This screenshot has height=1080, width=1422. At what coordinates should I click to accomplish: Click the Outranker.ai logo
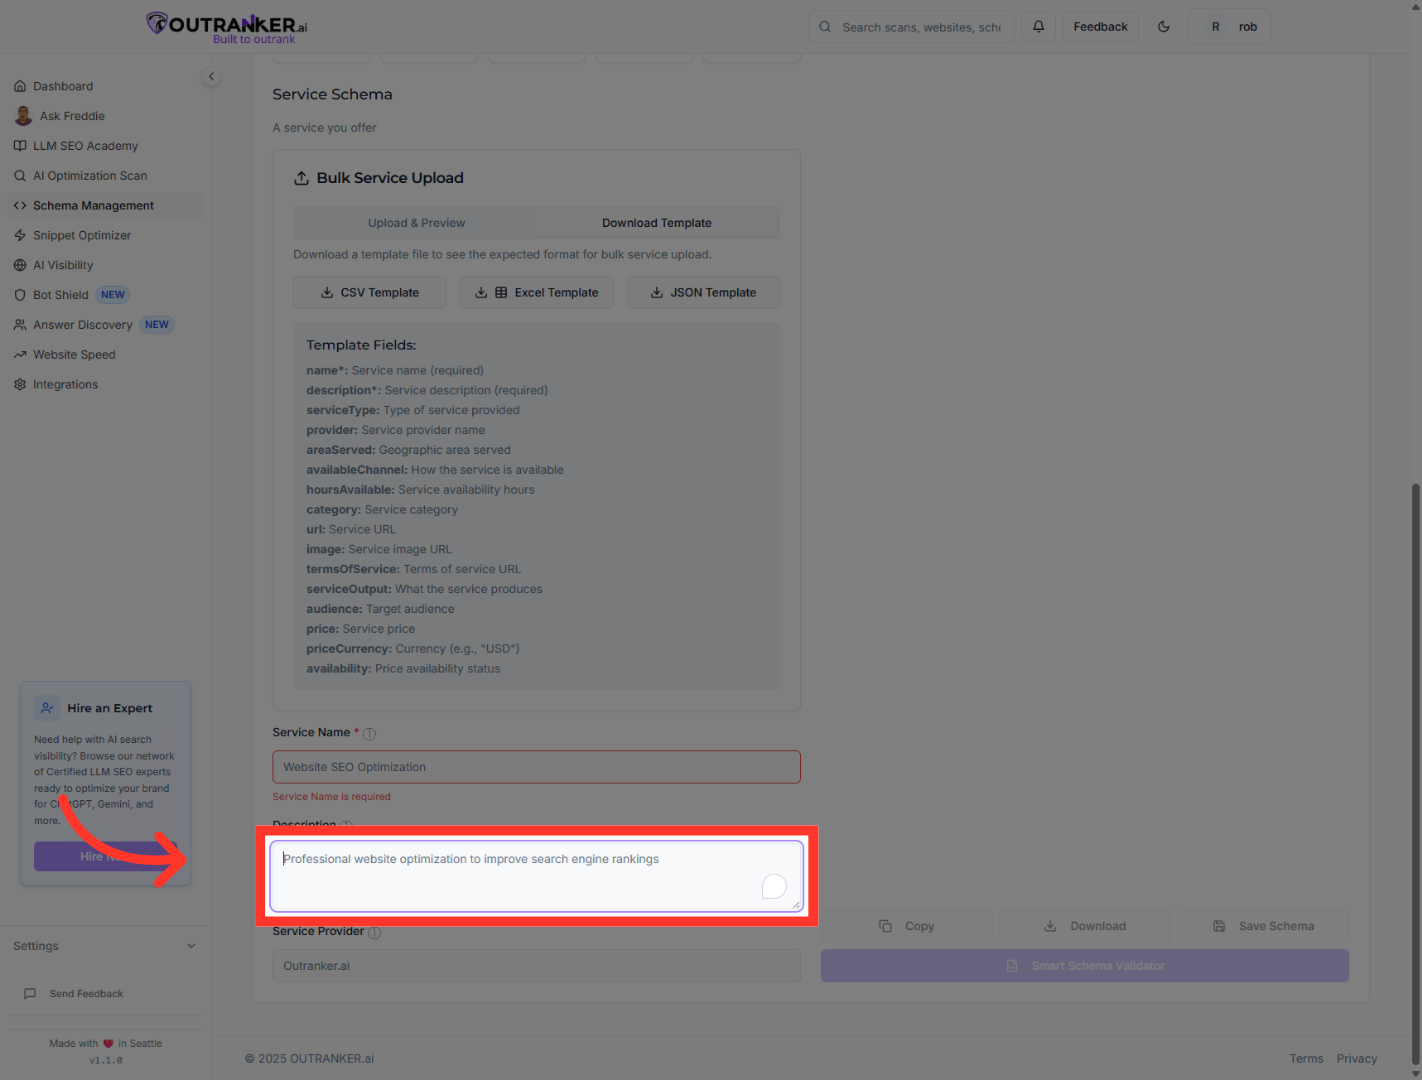(227, 27)
